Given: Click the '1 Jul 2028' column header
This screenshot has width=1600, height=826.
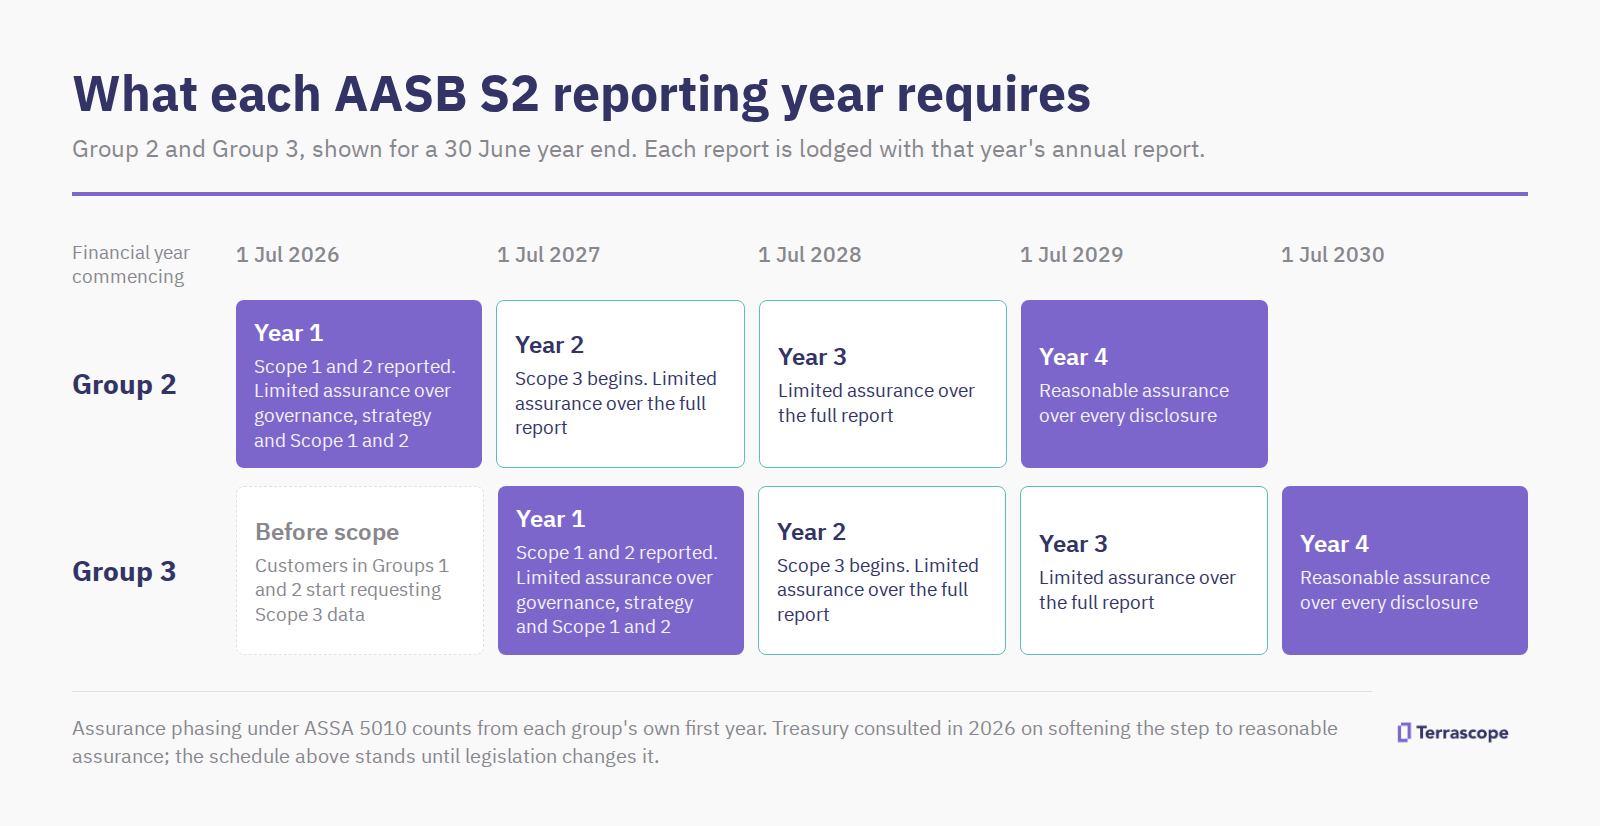Looking at the screenshot, I should coord(810,255).
